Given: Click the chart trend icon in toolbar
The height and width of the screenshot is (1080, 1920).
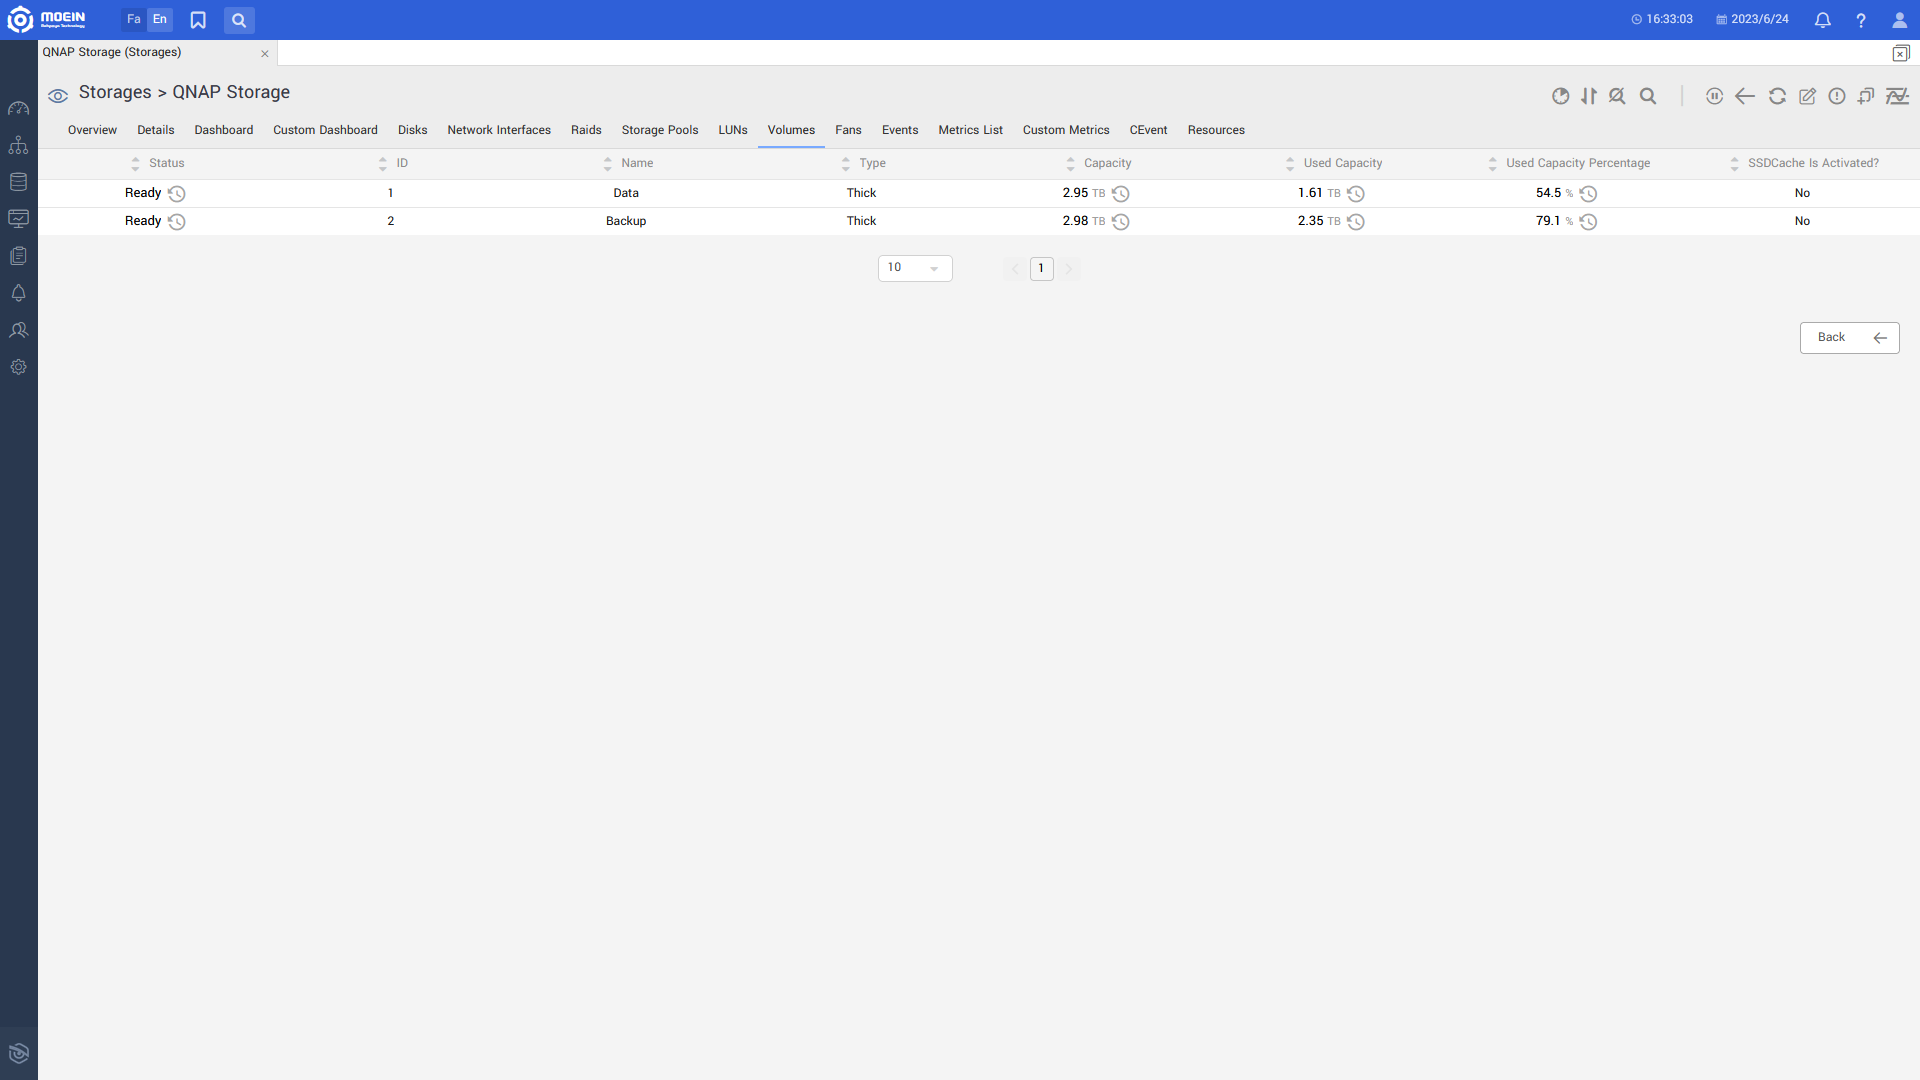Looking at the screenshot, I should pos(1897,96).
